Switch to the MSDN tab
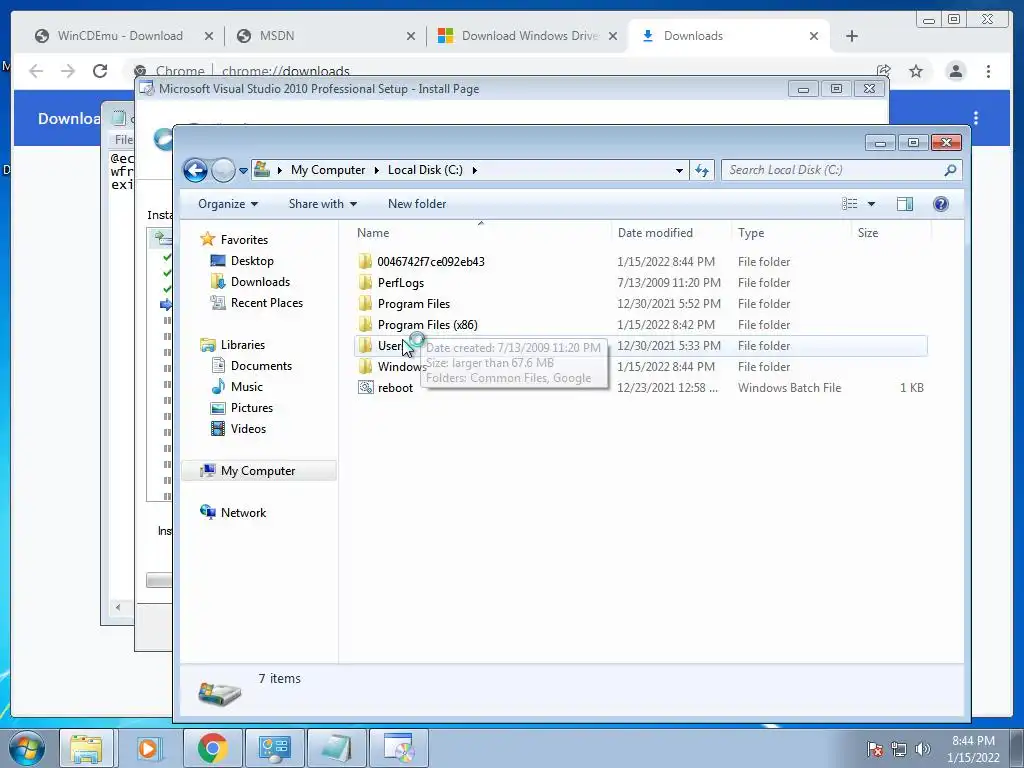 coord(277,36)
